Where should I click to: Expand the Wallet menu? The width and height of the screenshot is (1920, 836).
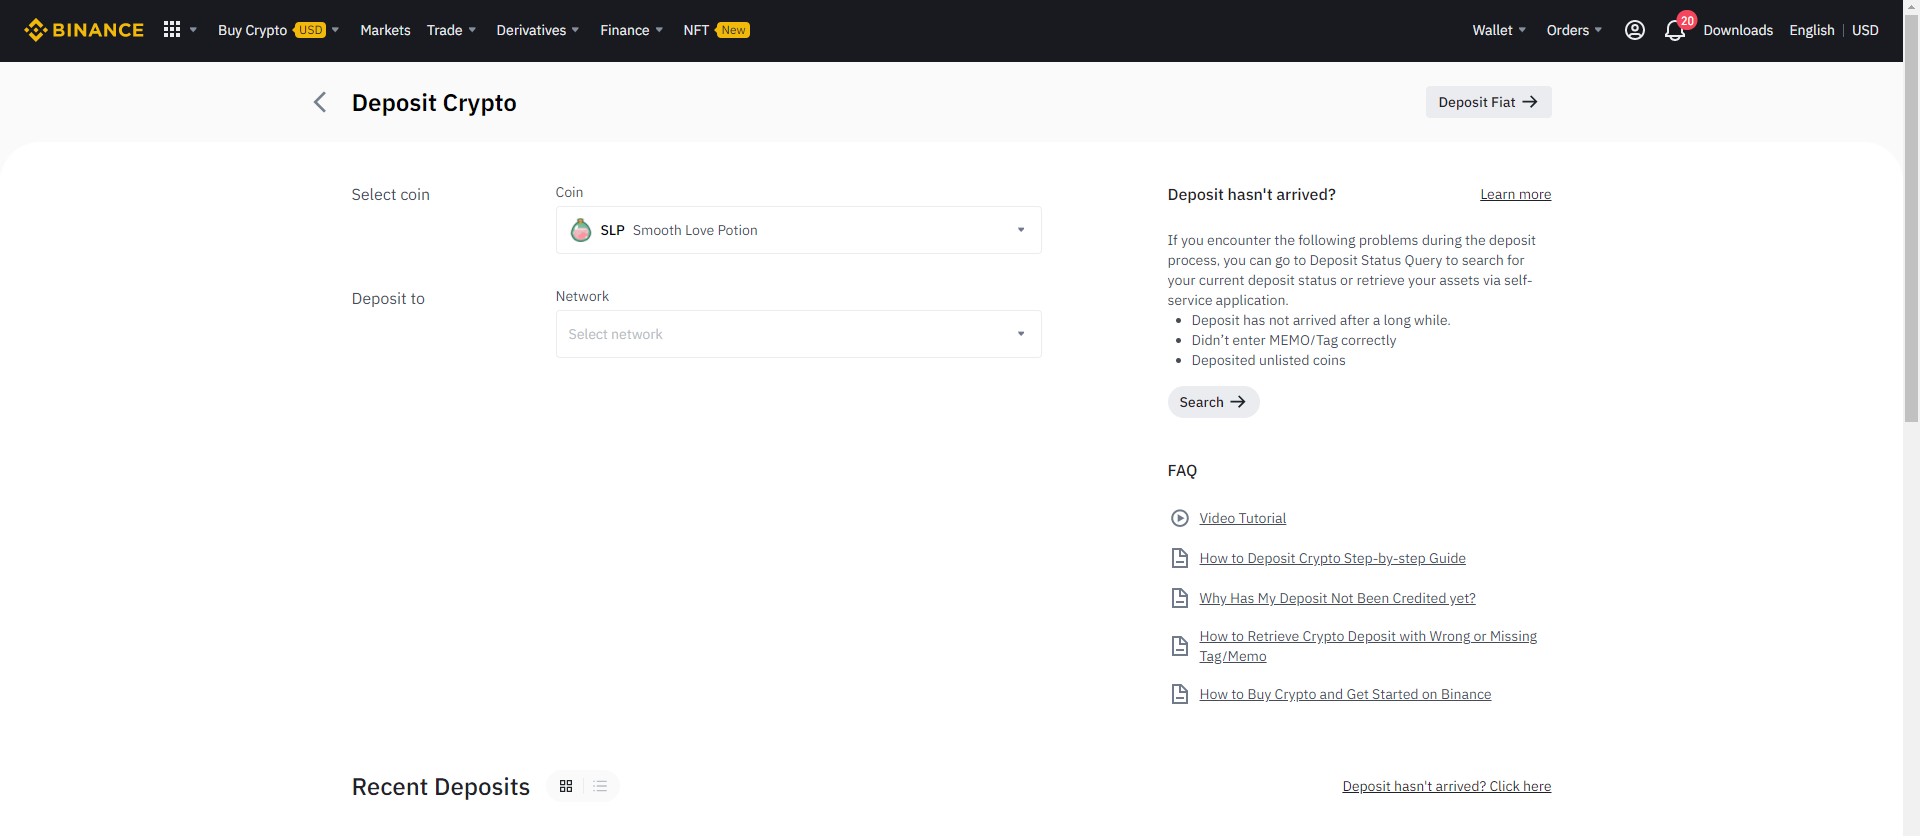tap(1499, 30)
